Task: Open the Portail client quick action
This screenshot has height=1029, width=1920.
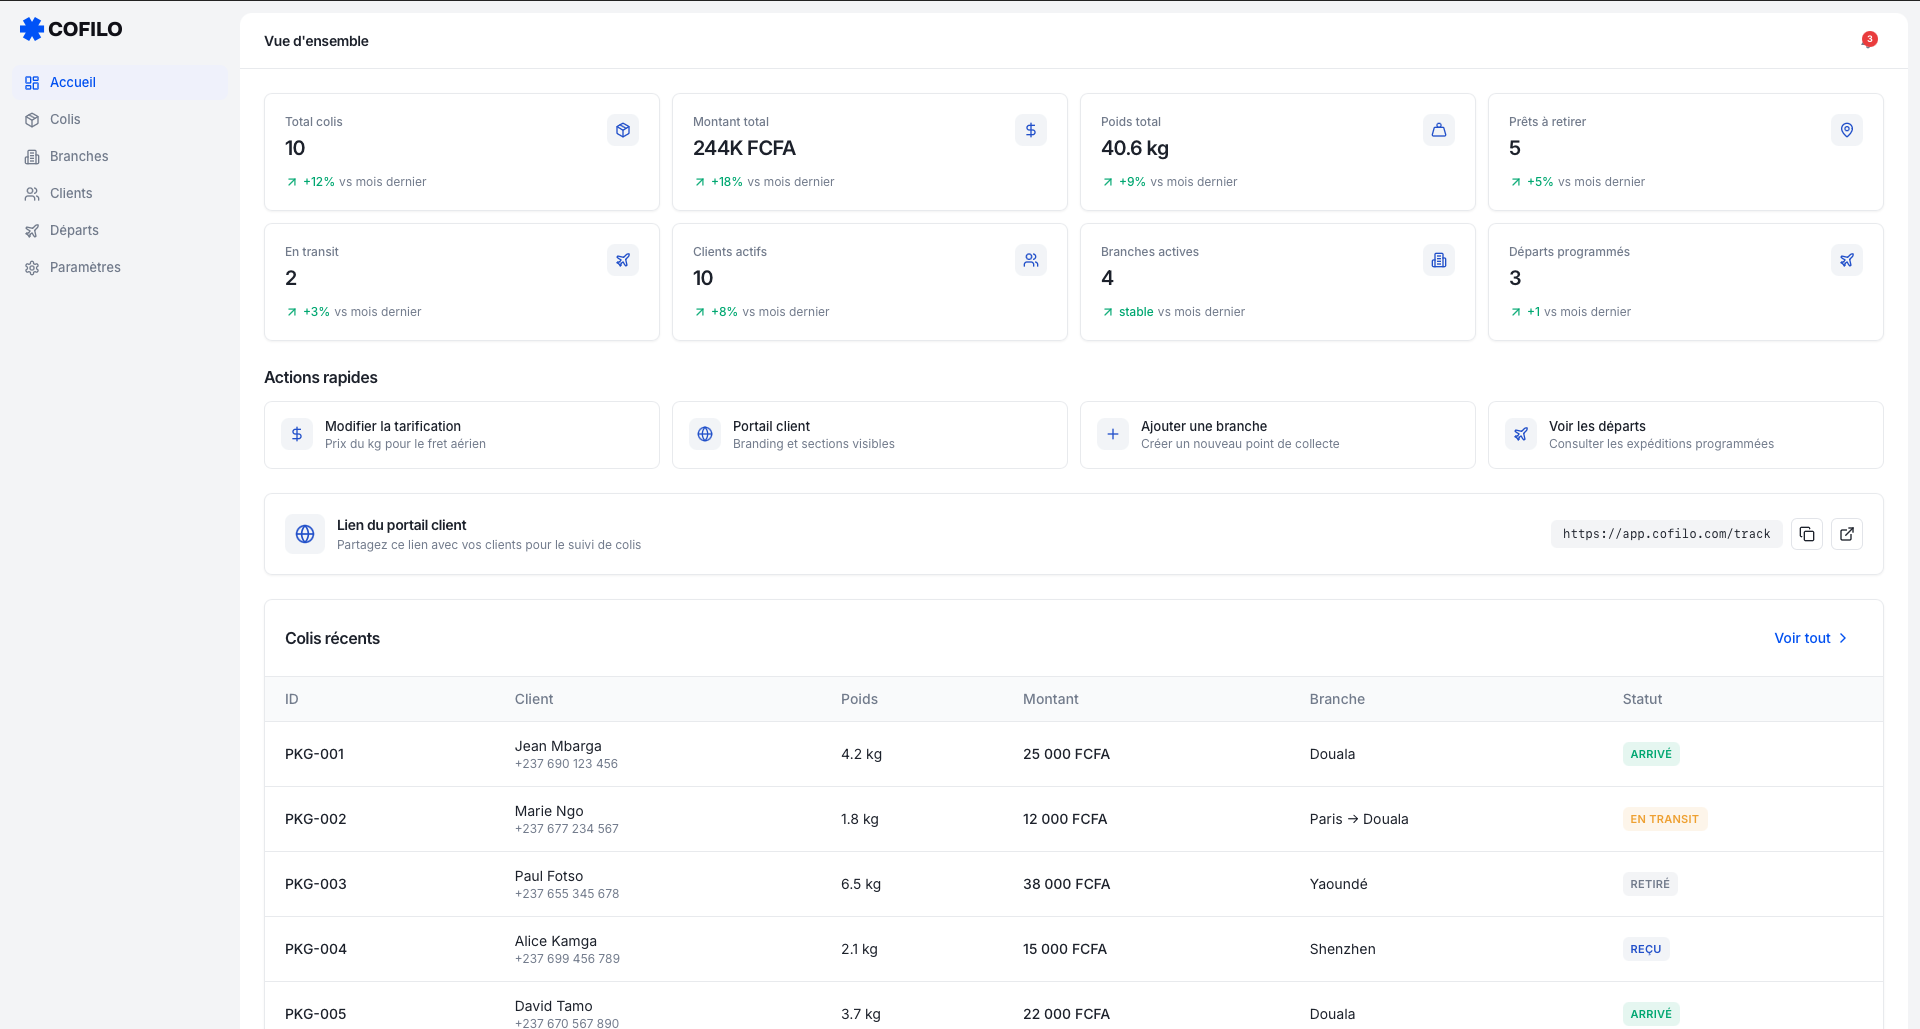Action: click(x=869, y=435)
